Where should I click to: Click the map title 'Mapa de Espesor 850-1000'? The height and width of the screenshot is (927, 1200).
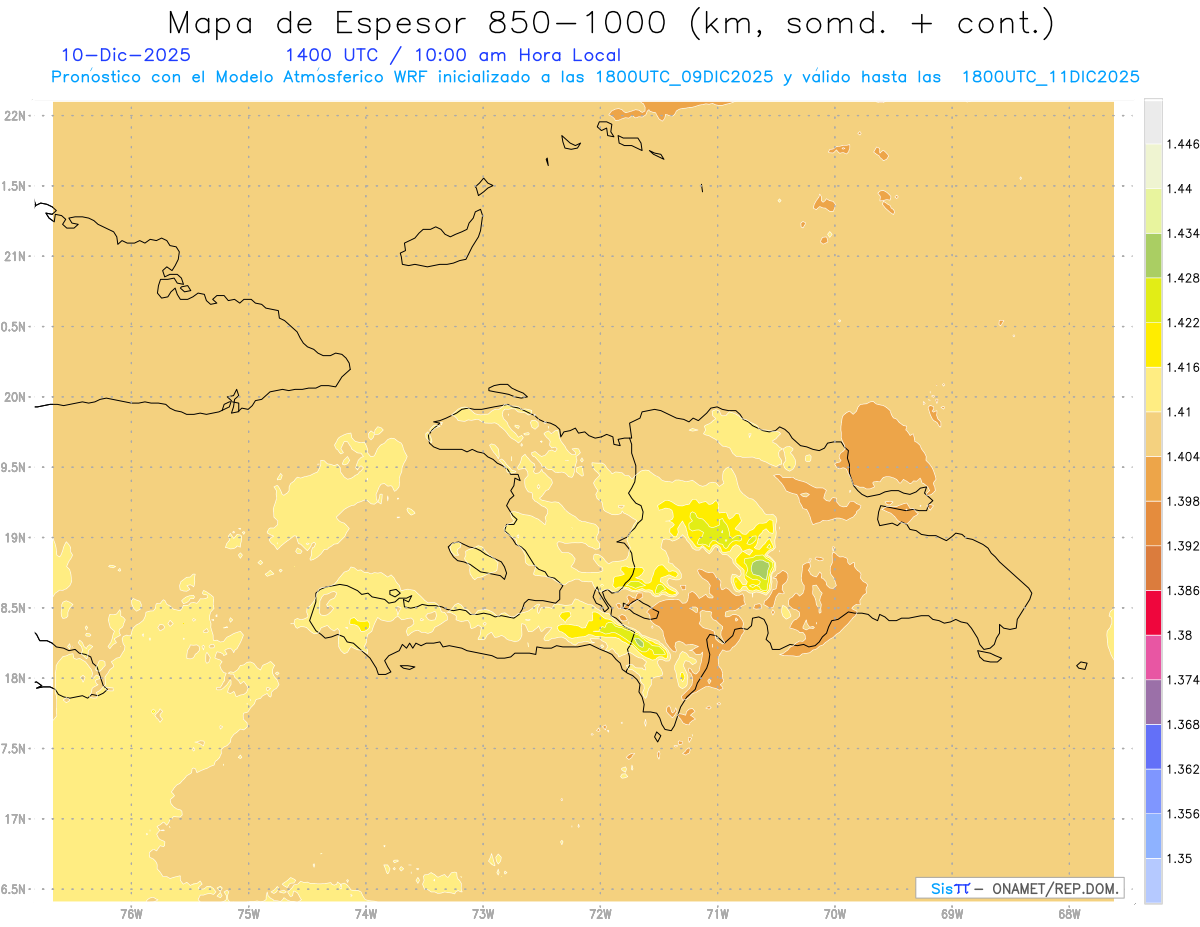(421, 22)
